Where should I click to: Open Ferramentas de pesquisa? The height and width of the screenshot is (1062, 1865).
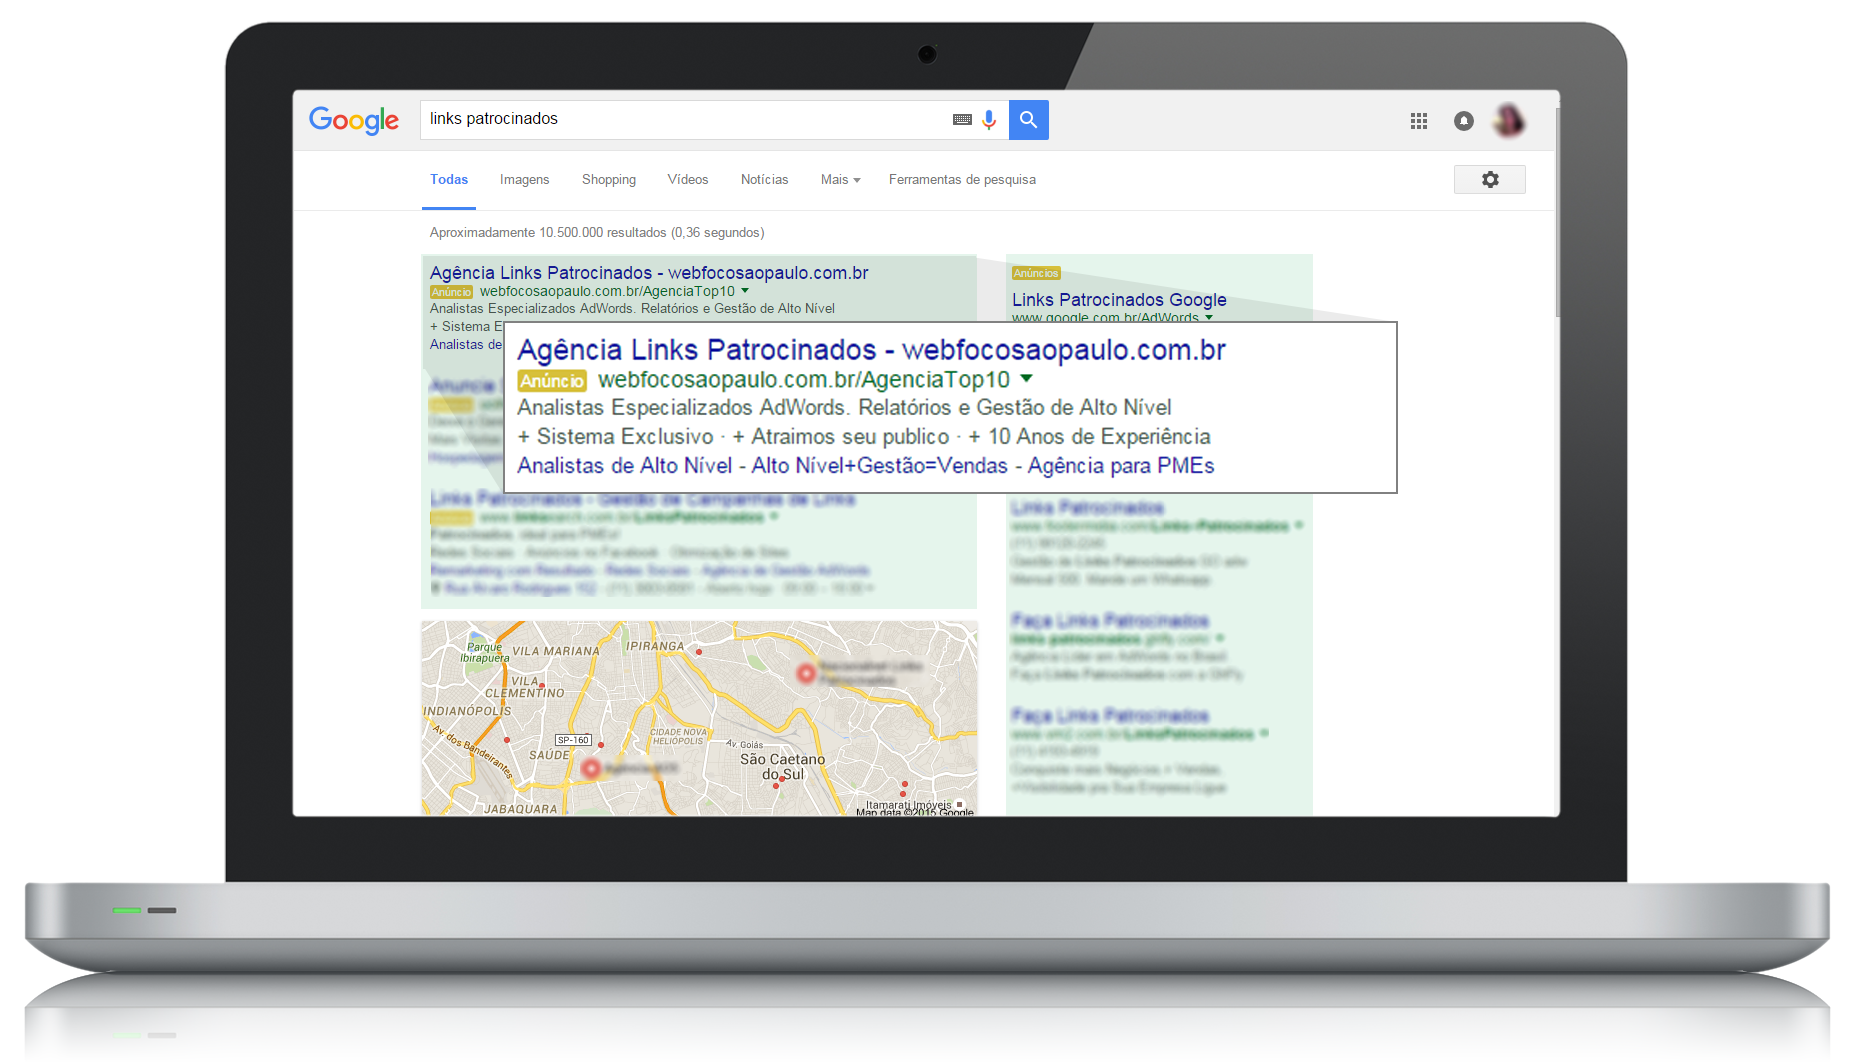(x=962, y=180)
